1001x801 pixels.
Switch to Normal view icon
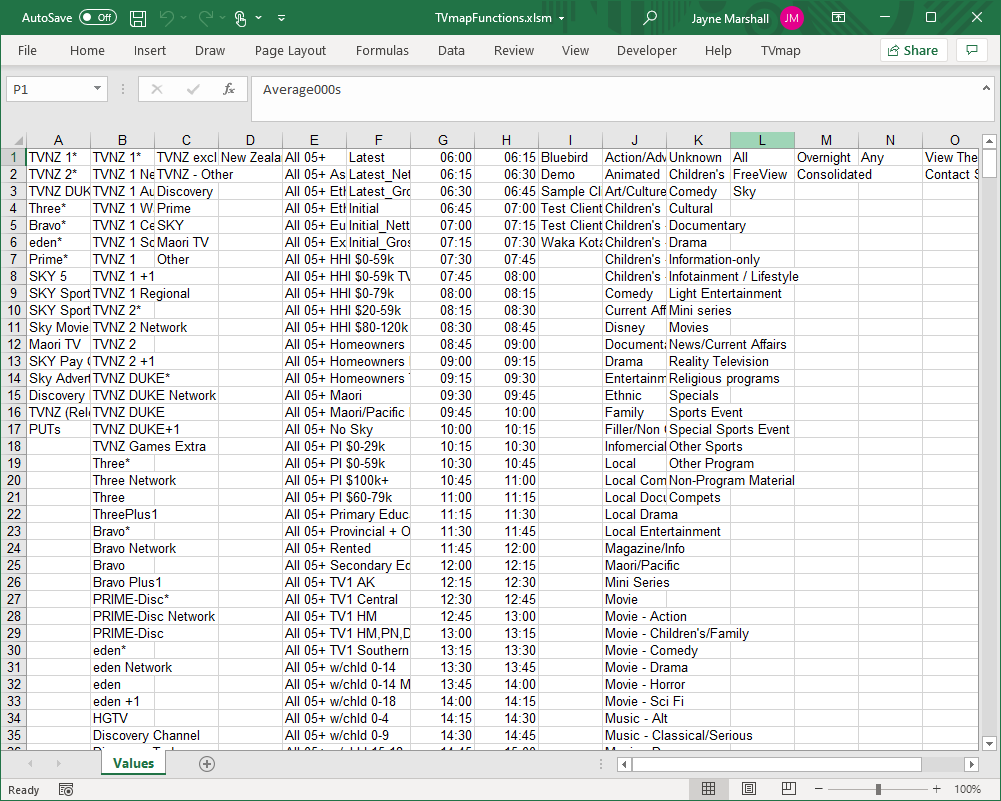point(709,789)
